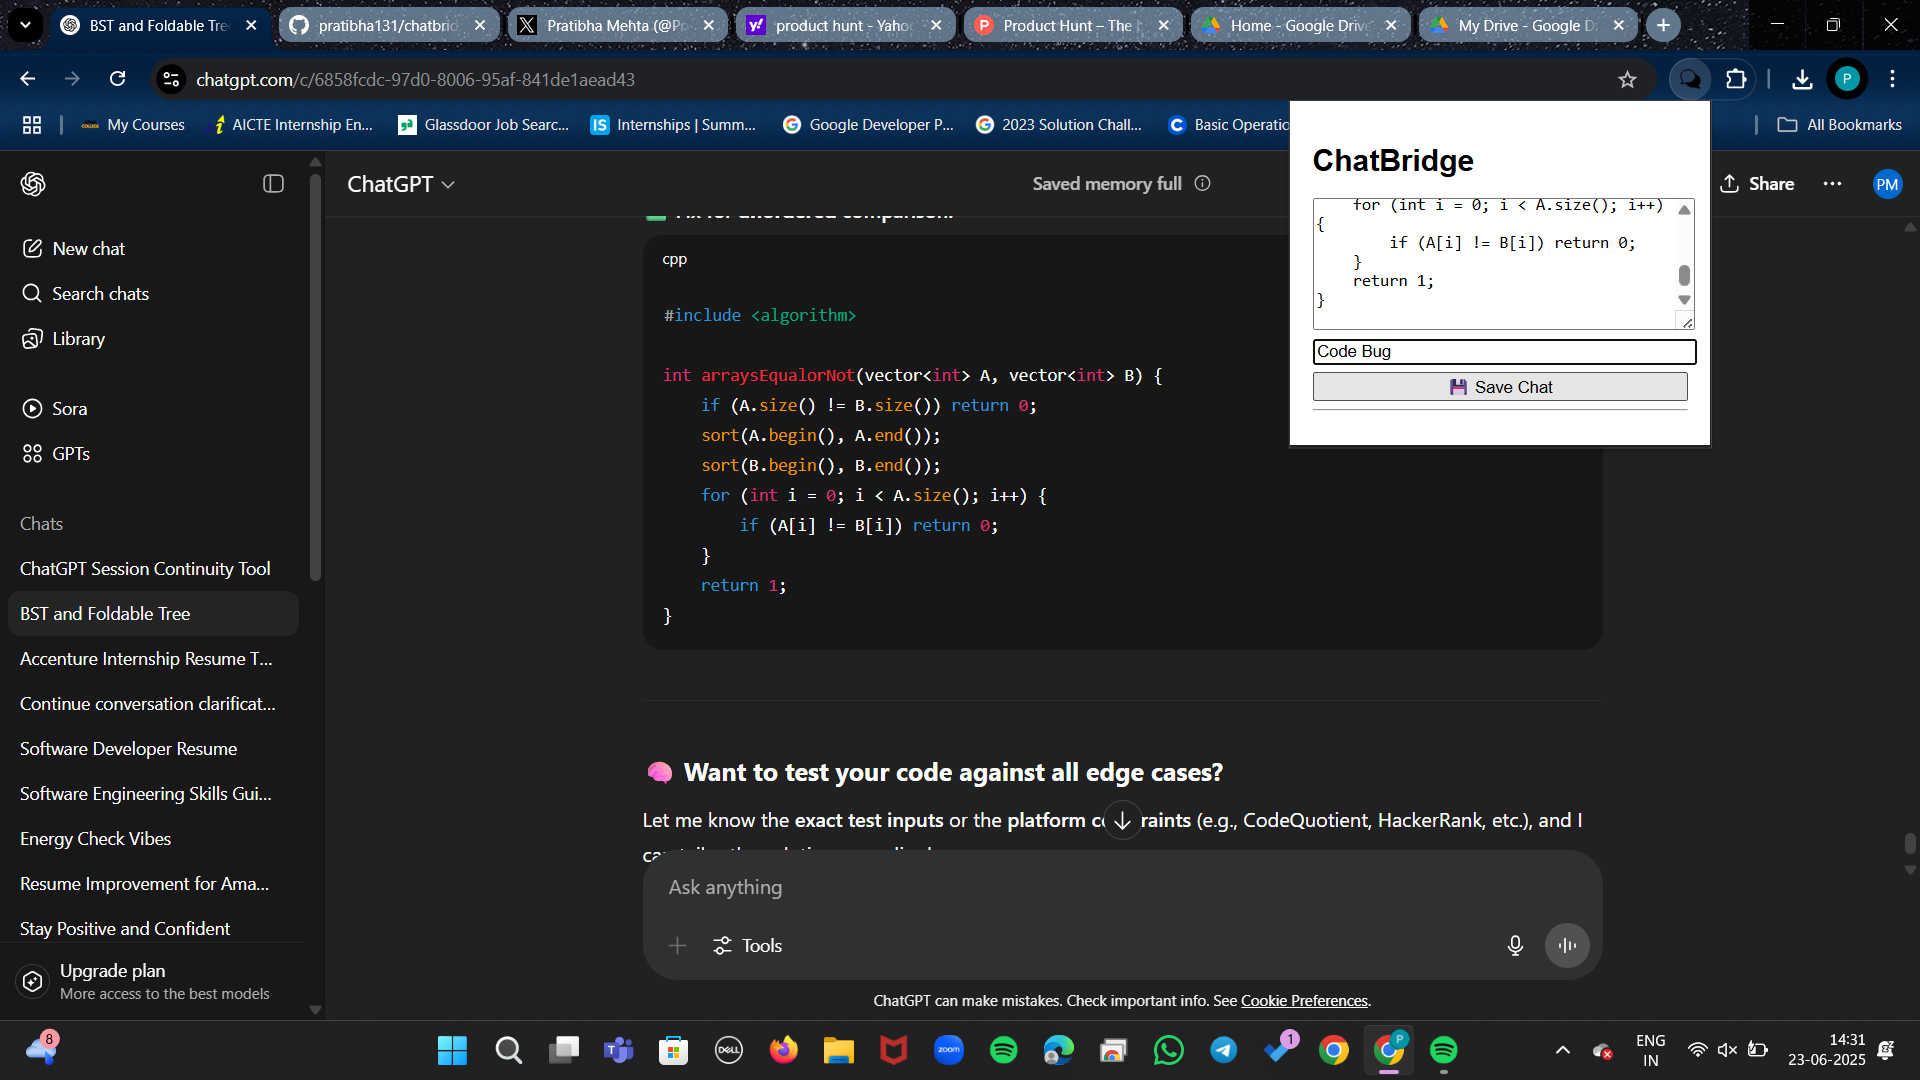
Task: Open the Tools menu in composer
Action: coord(747,946)
